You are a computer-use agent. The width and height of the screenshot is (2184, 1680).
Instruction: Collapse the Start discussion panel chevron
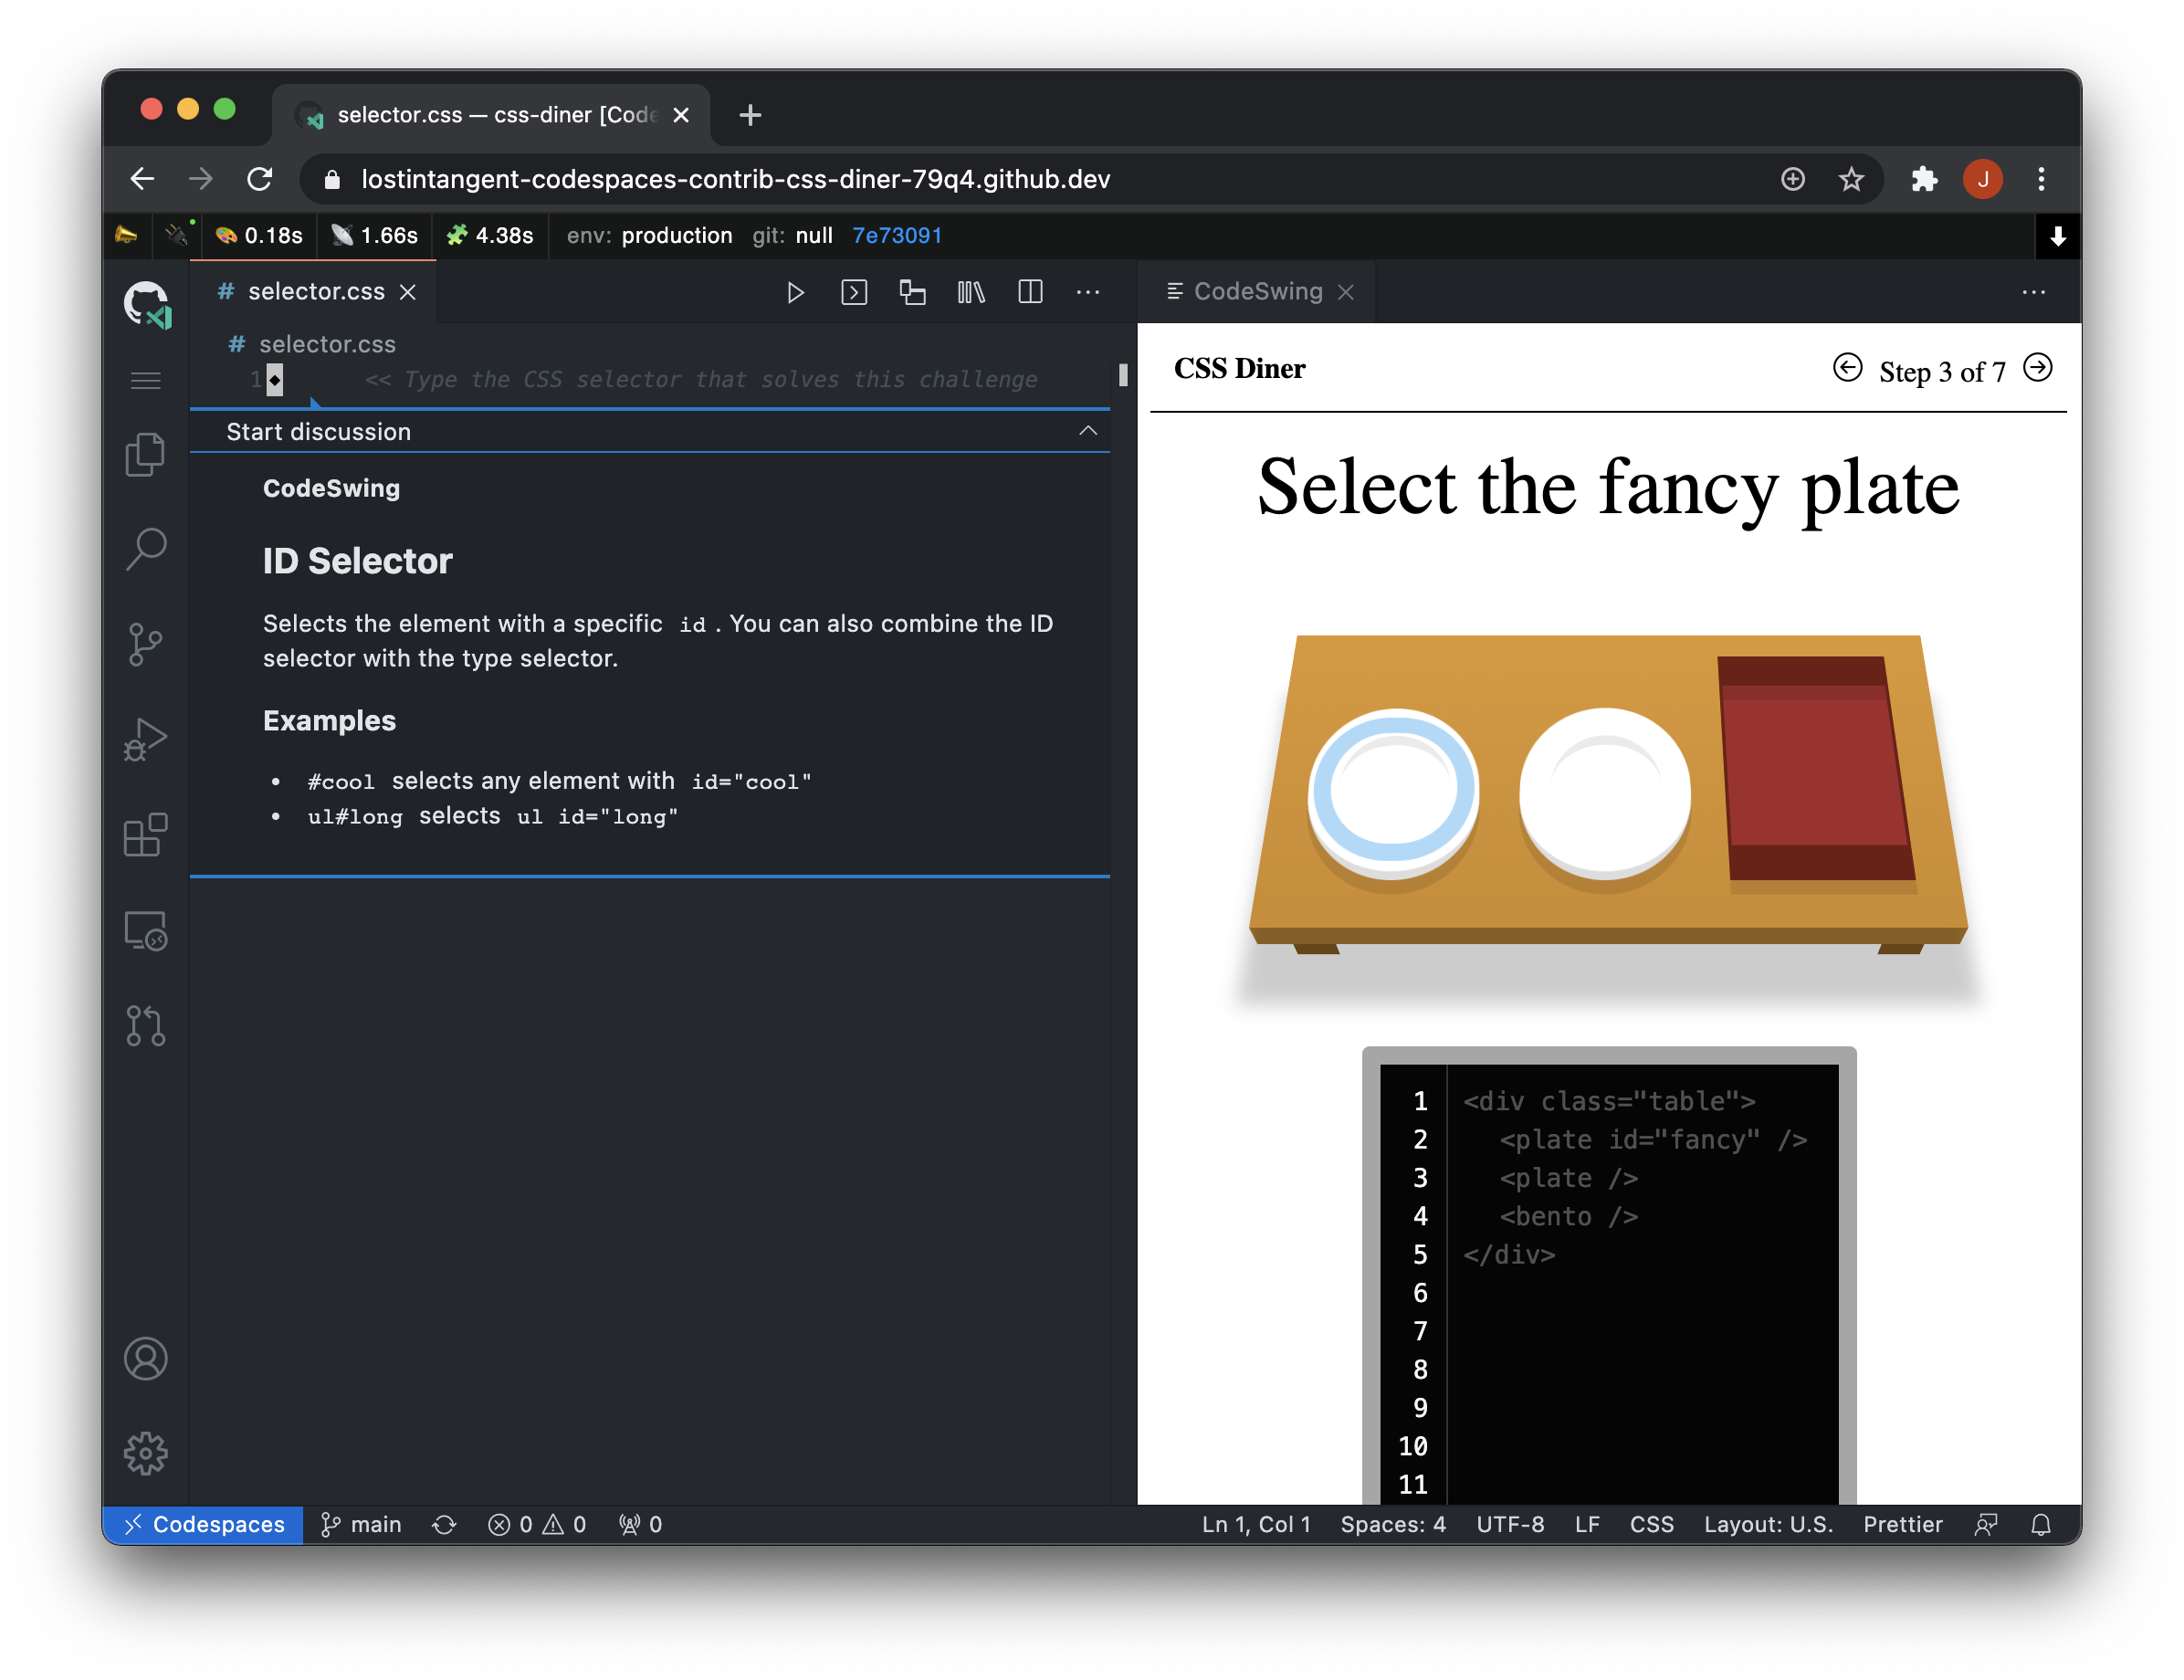[x=1088, y=431]
